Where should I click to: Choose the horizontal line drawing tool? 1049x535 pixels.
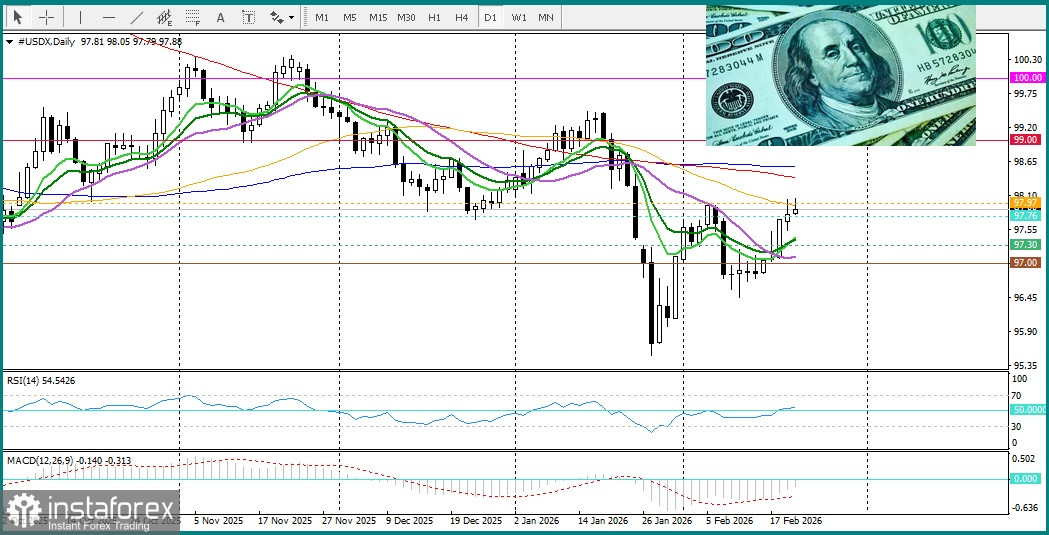pos(108,17)
